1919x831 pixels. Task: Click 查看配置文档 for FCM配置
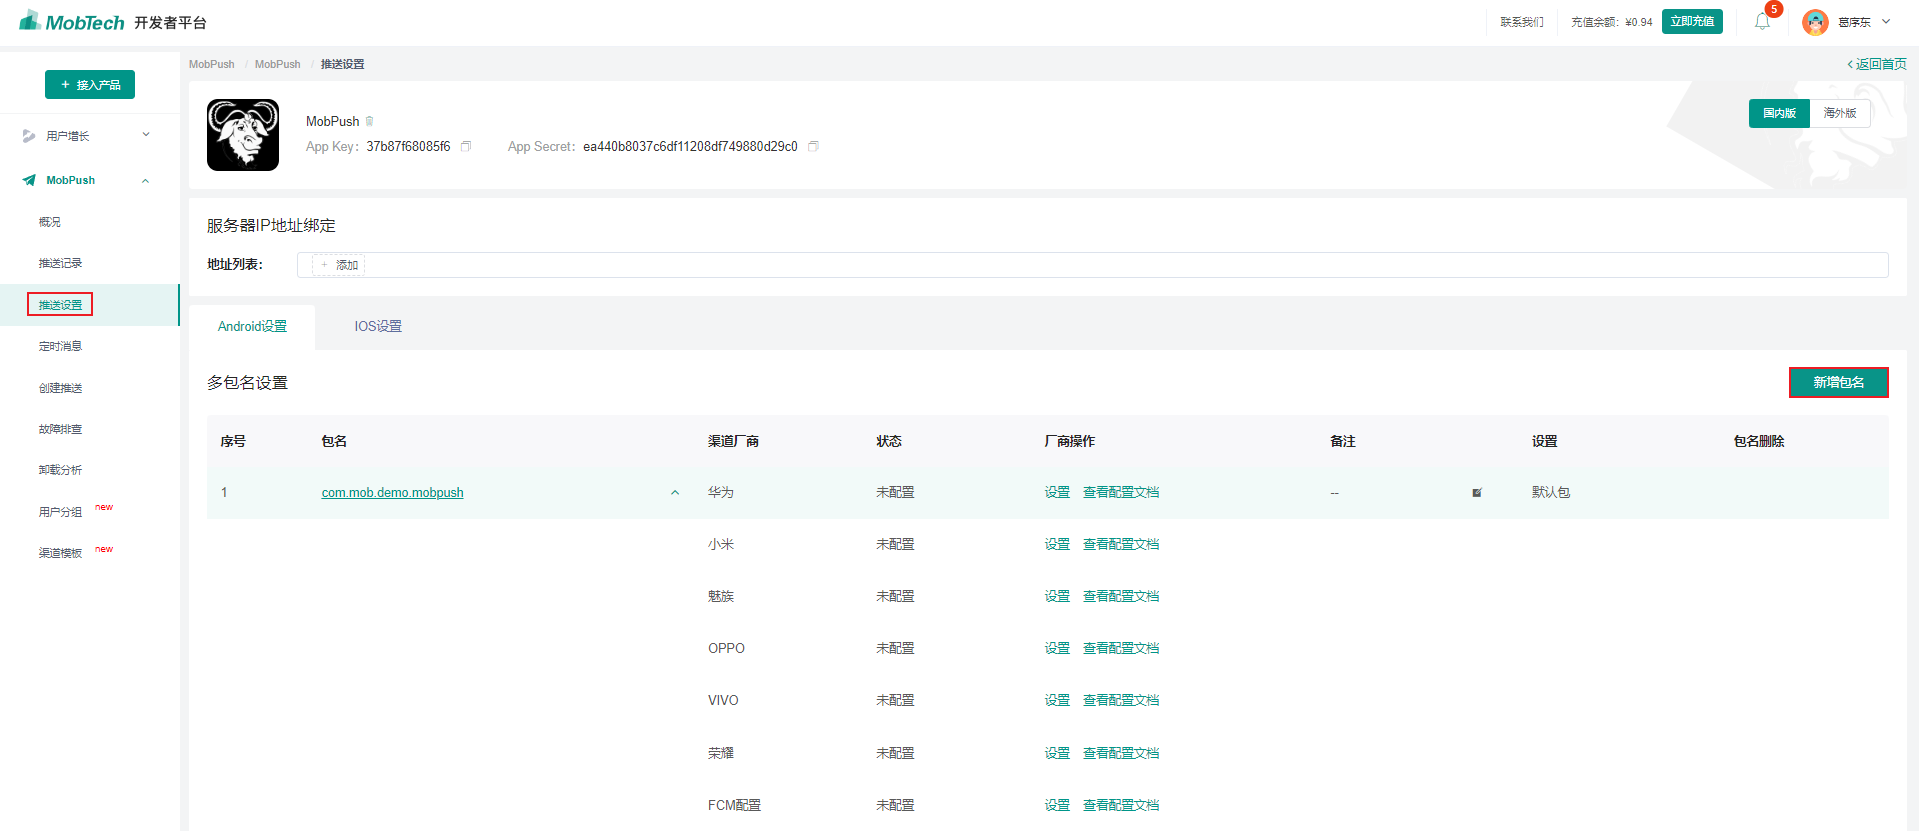pyautogui.click(x=1121, y=805)
